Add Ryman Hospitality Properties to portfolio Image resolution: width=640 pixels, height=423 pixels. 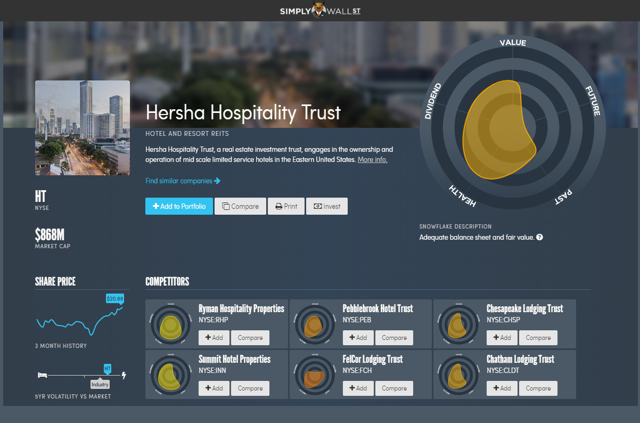pos(214,338)
